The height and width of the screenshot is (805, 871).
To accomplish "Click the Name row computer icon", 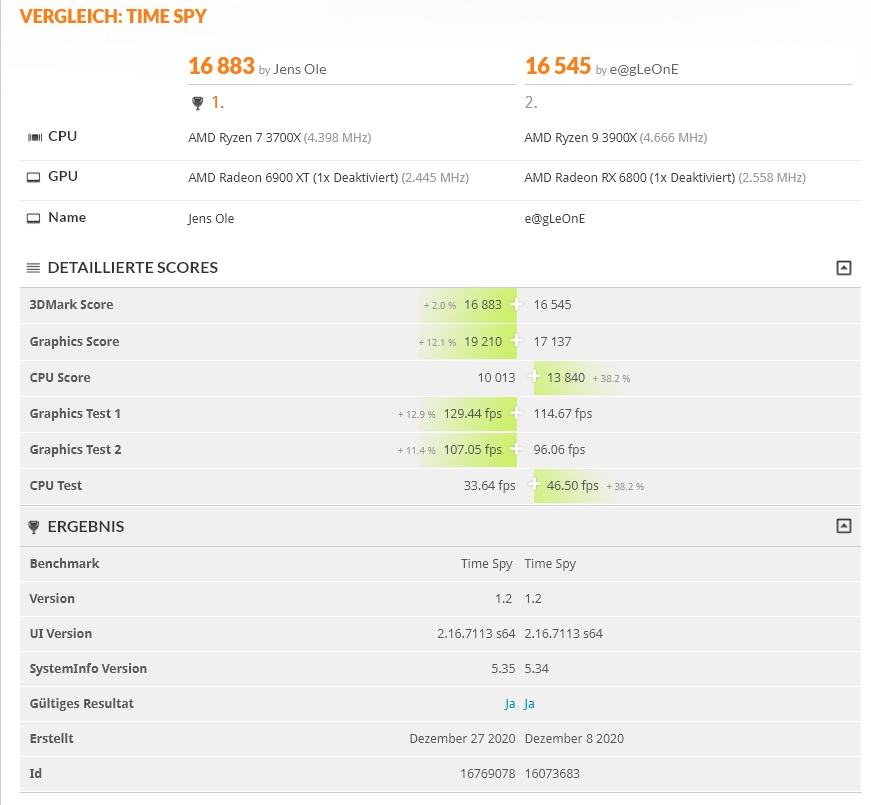I will pos(34,218).
